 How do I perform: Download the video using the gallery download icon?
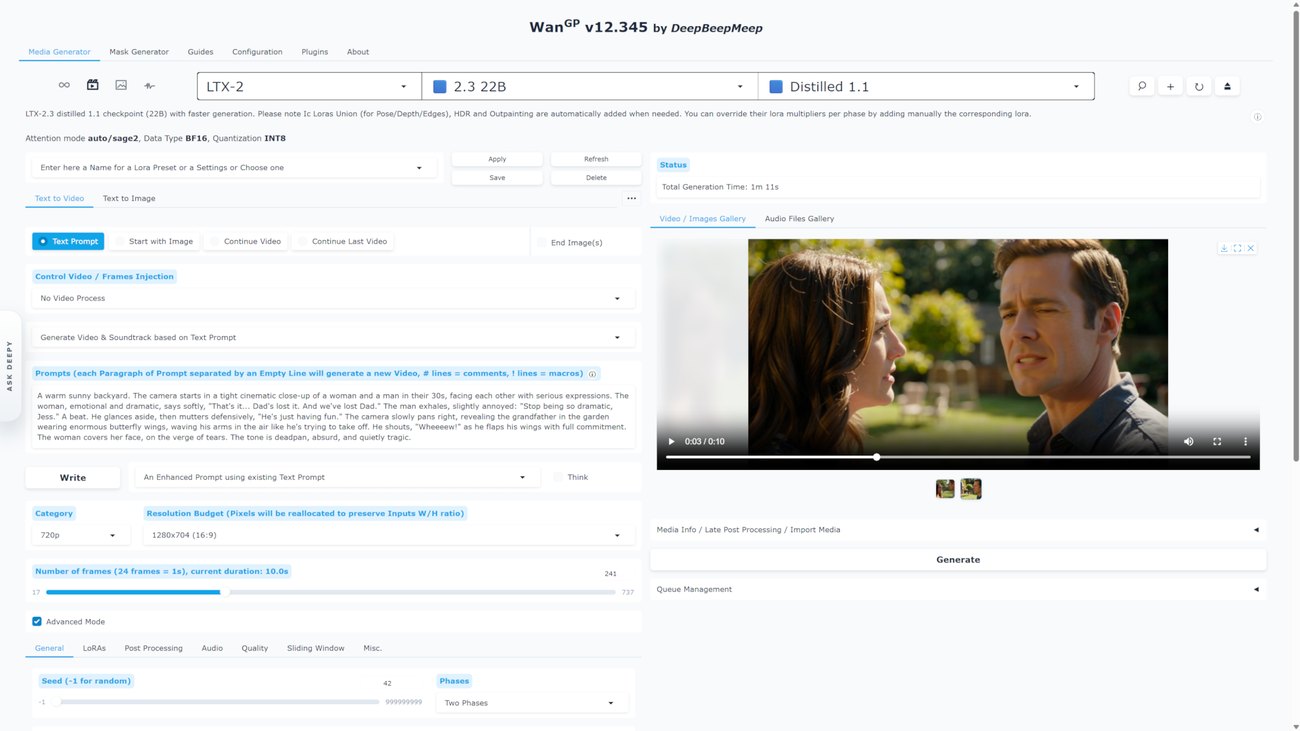pos(1224,248)
